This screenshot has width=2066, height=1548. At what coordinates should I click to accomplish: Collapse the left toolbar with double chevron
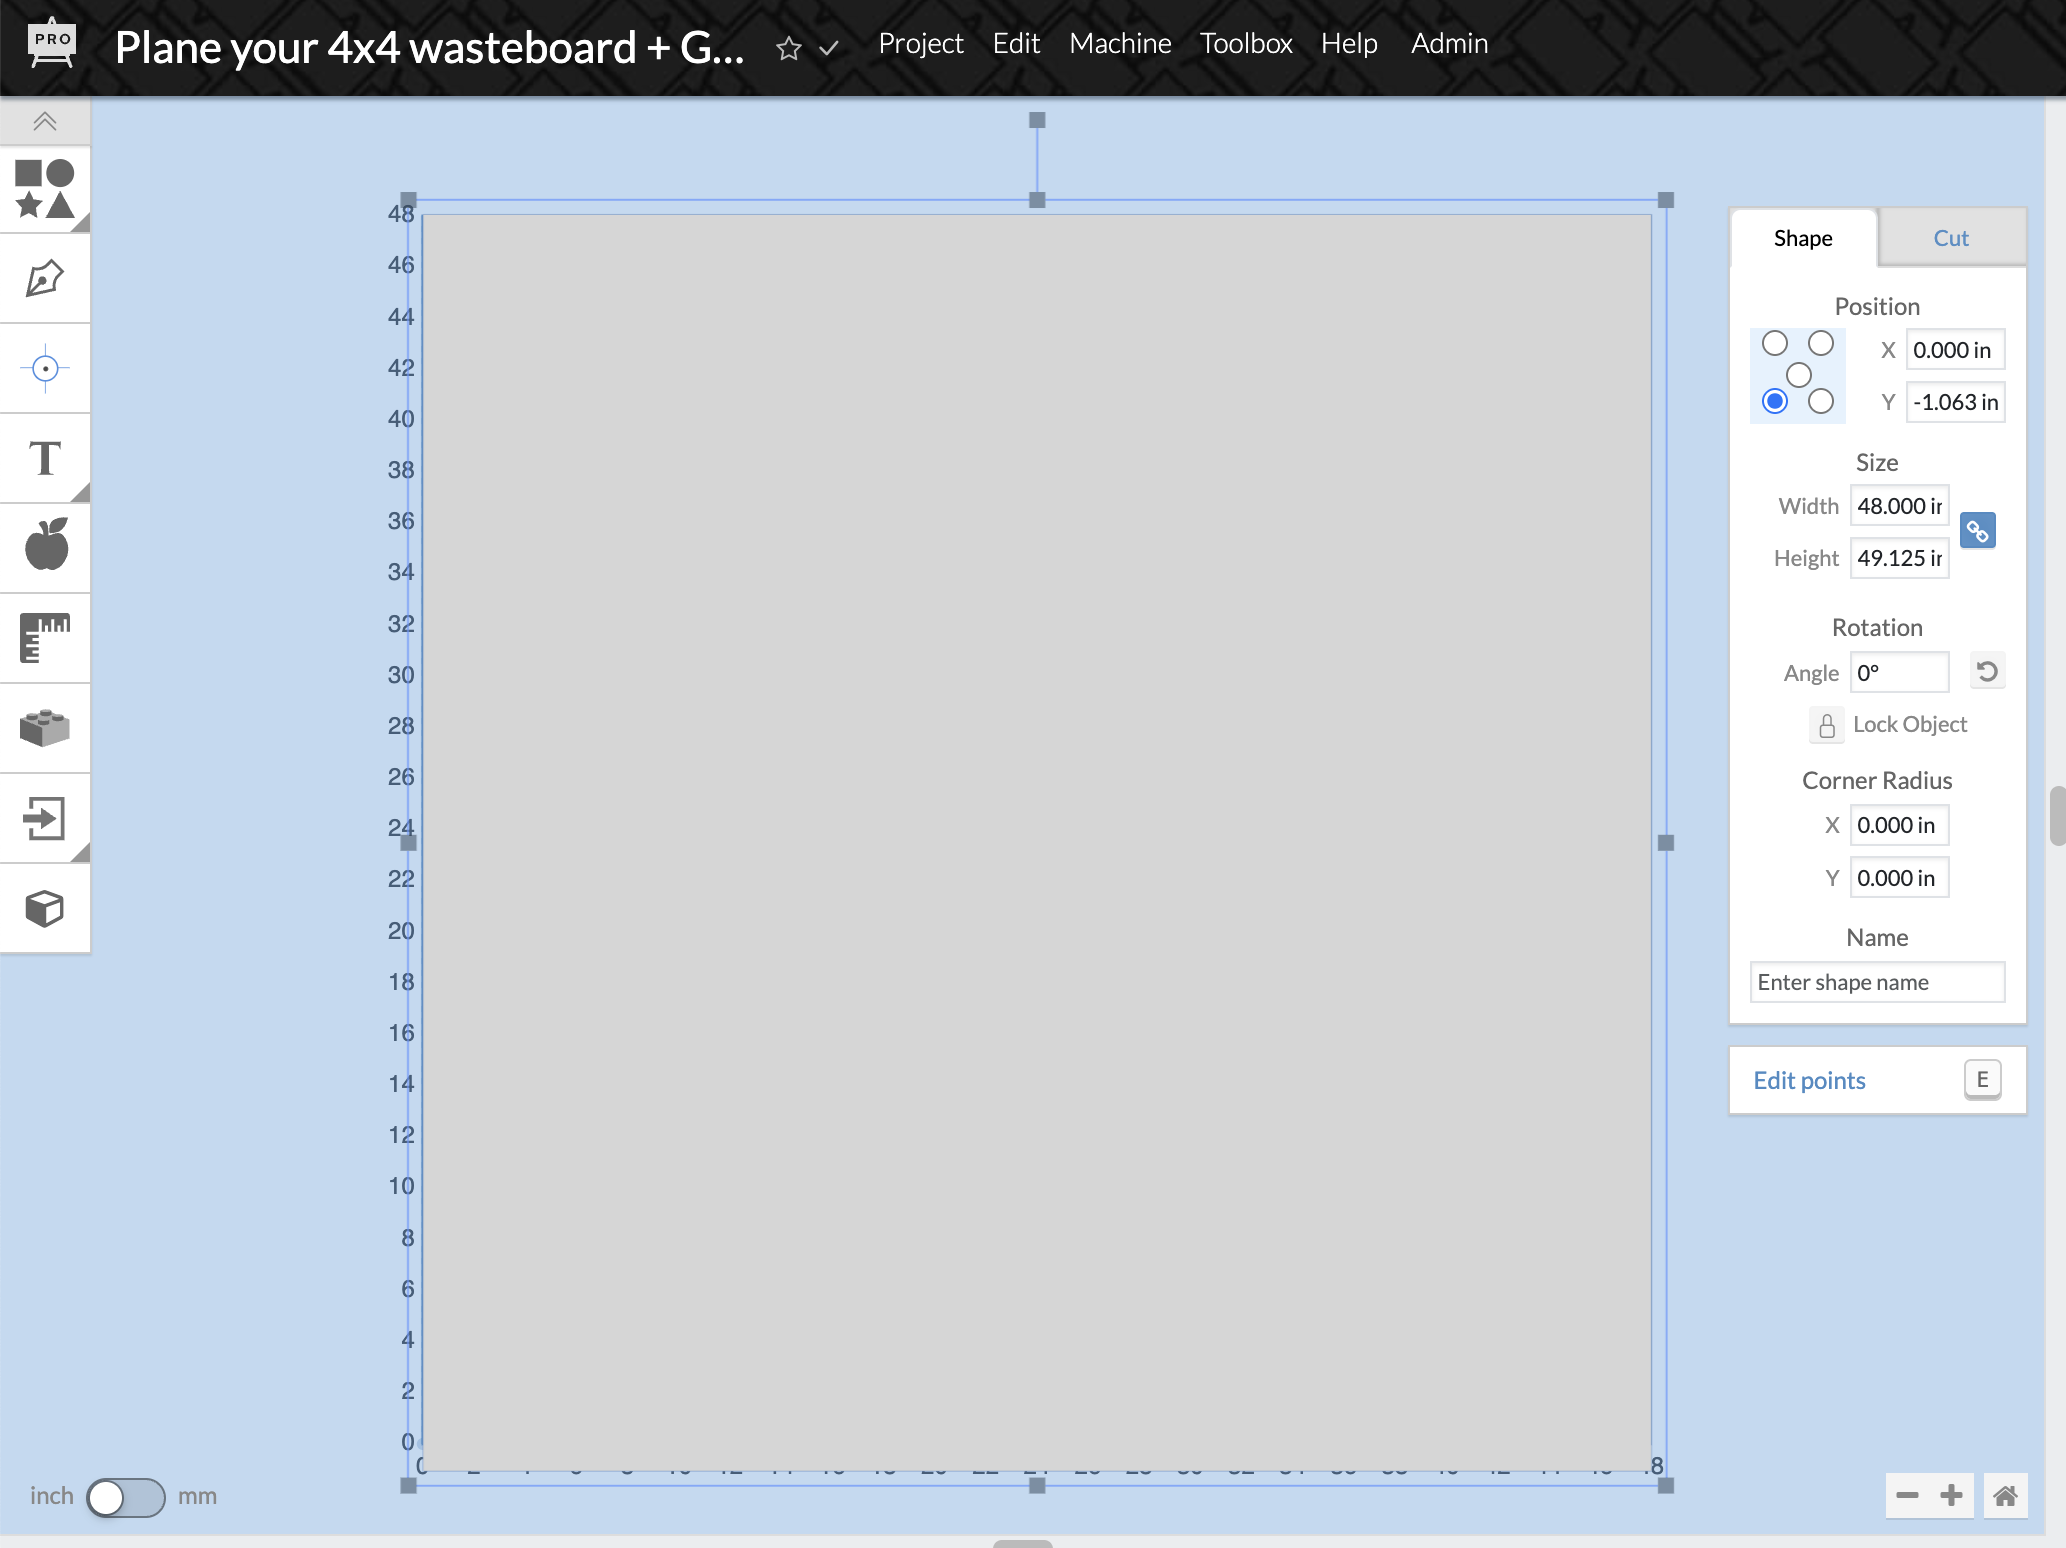point(45,122)
